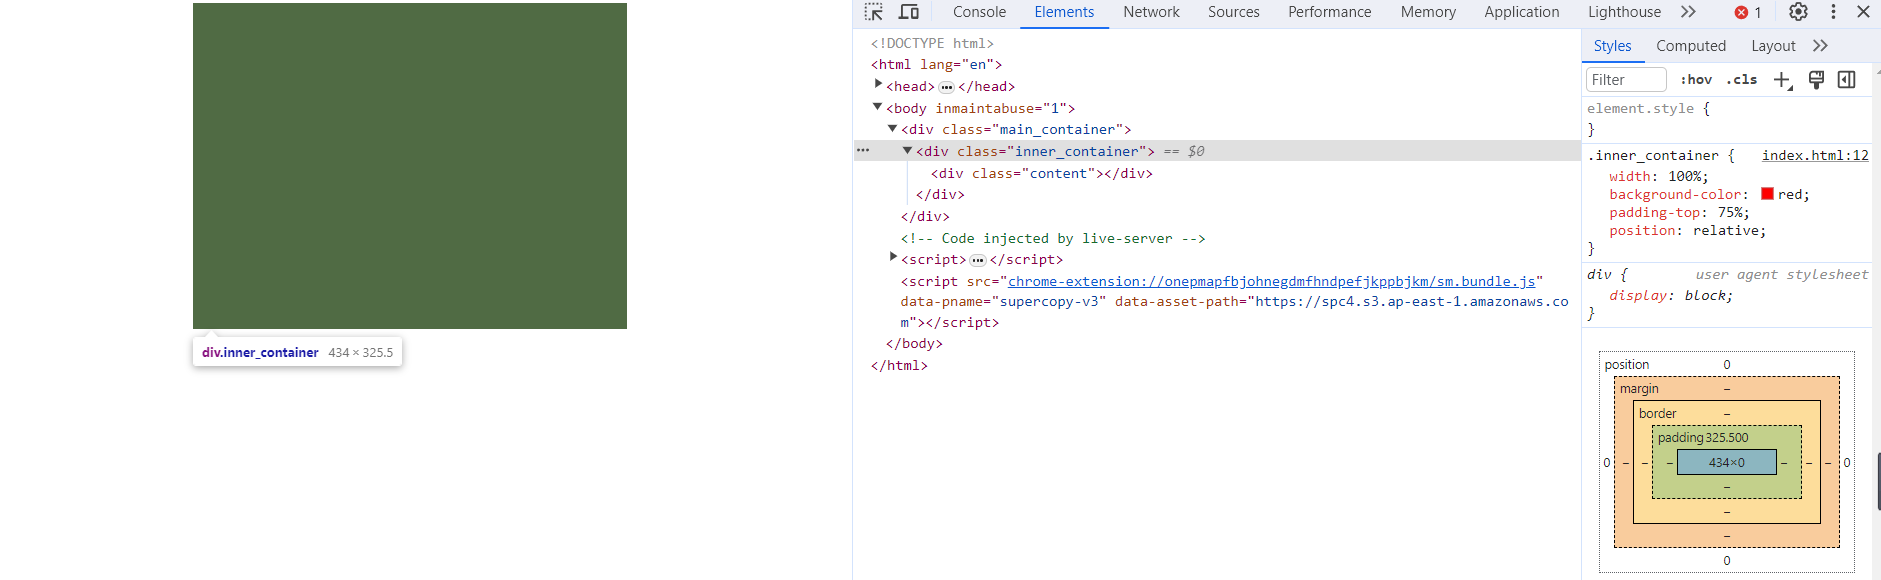Click the element.style rule block
The height and width of the screenshot is (580, 1881).
(1726, 118)
